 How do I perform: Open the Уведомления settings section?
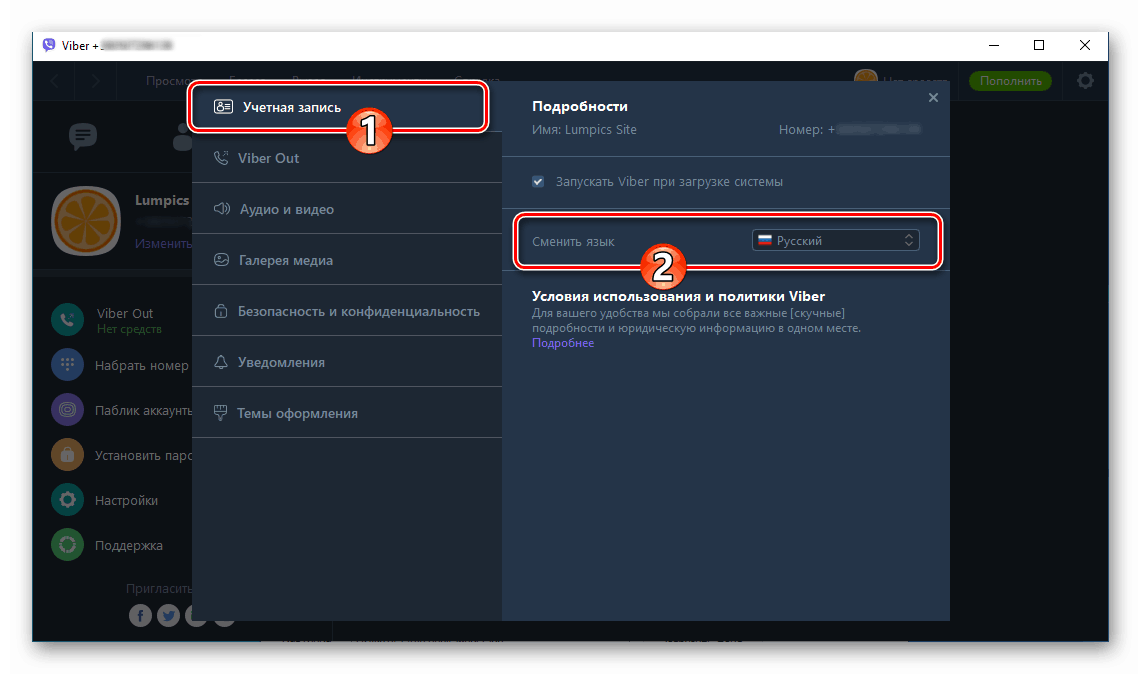tap(346, 362)
